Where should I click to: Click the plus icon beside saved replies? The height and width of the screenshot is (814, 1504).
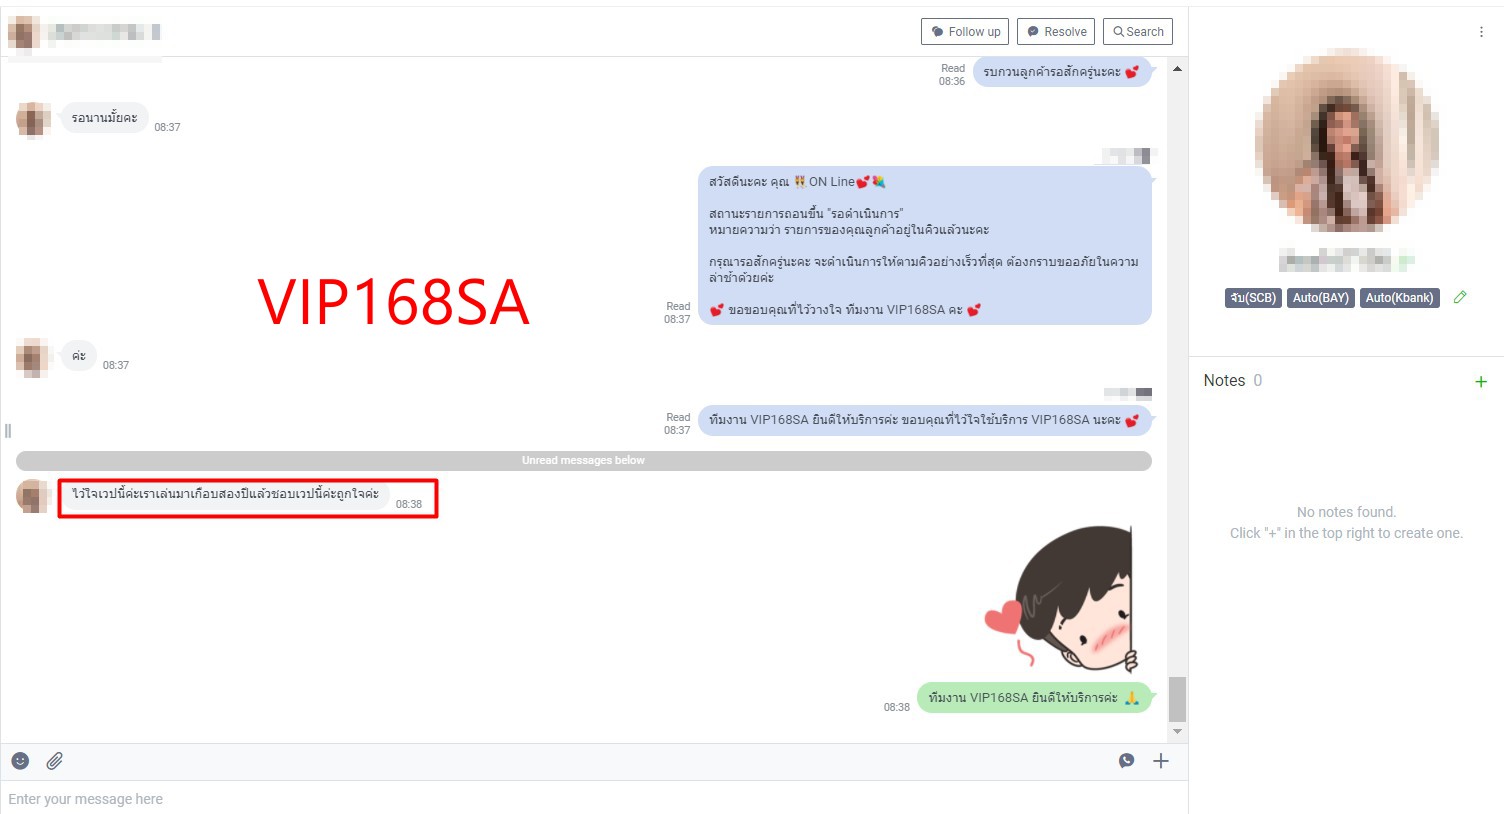1161,761
